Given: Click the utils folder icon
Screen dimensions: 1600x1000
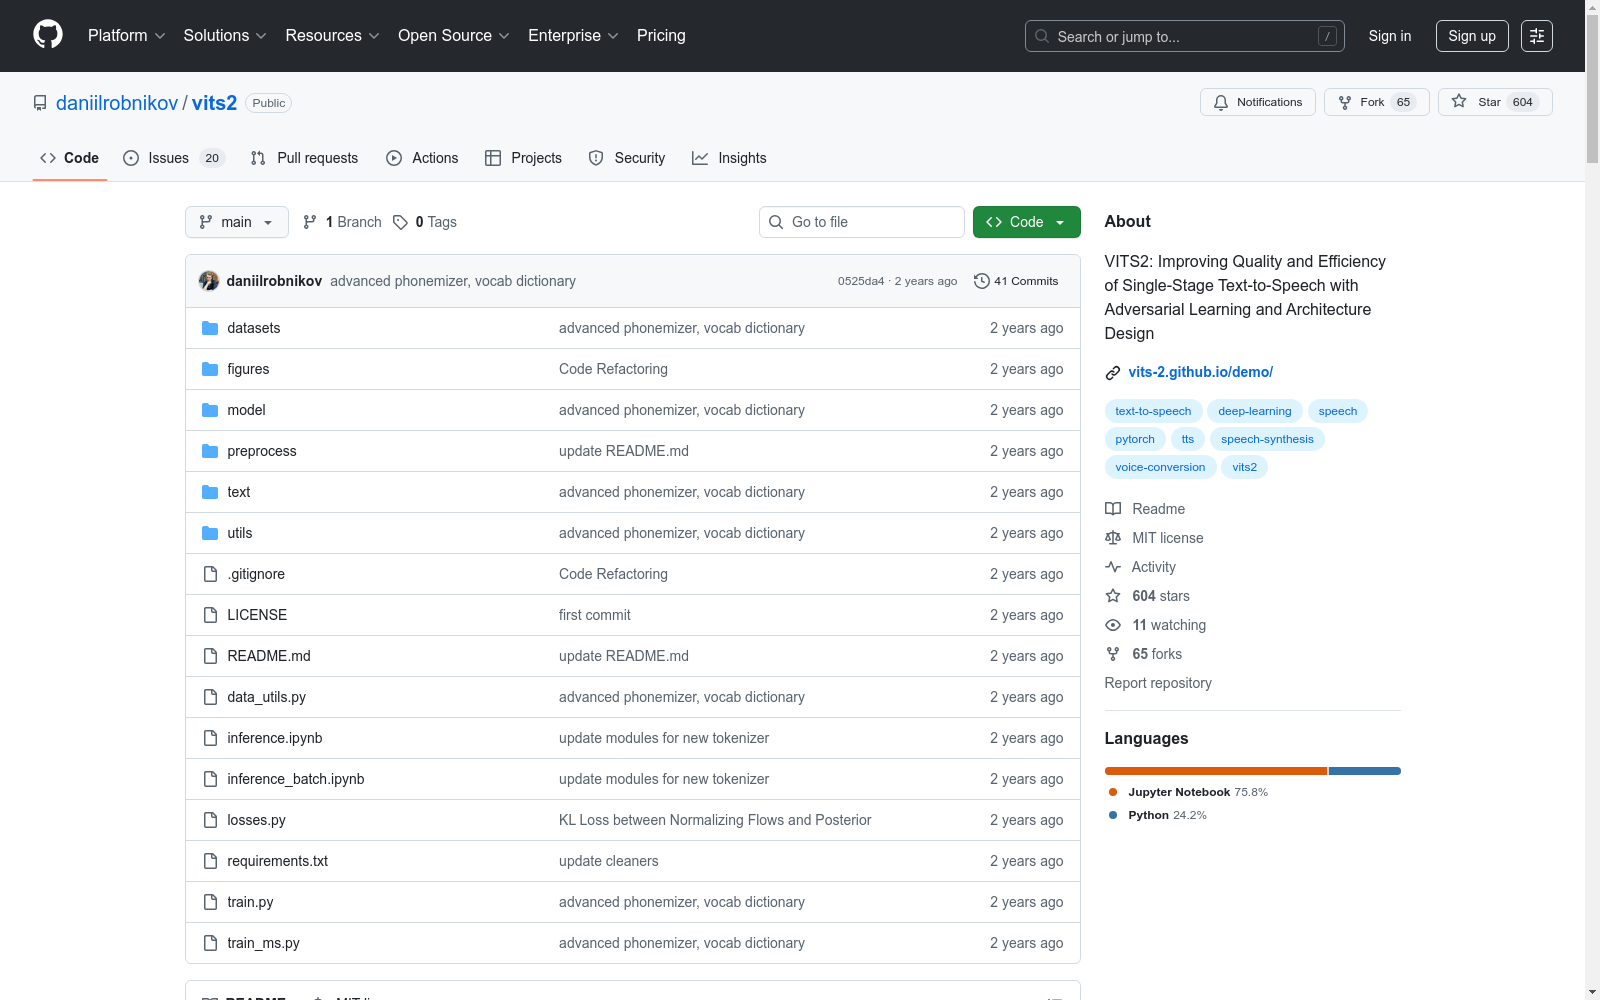Looking at the screenshot, I should tap(210, 533).
